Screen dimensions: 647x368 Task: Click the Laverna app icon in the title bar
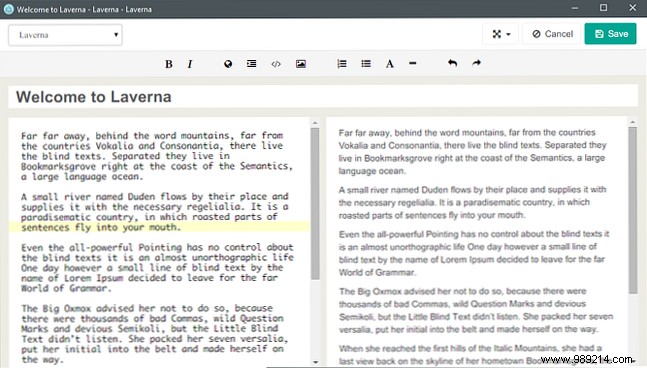click(8, 9)
